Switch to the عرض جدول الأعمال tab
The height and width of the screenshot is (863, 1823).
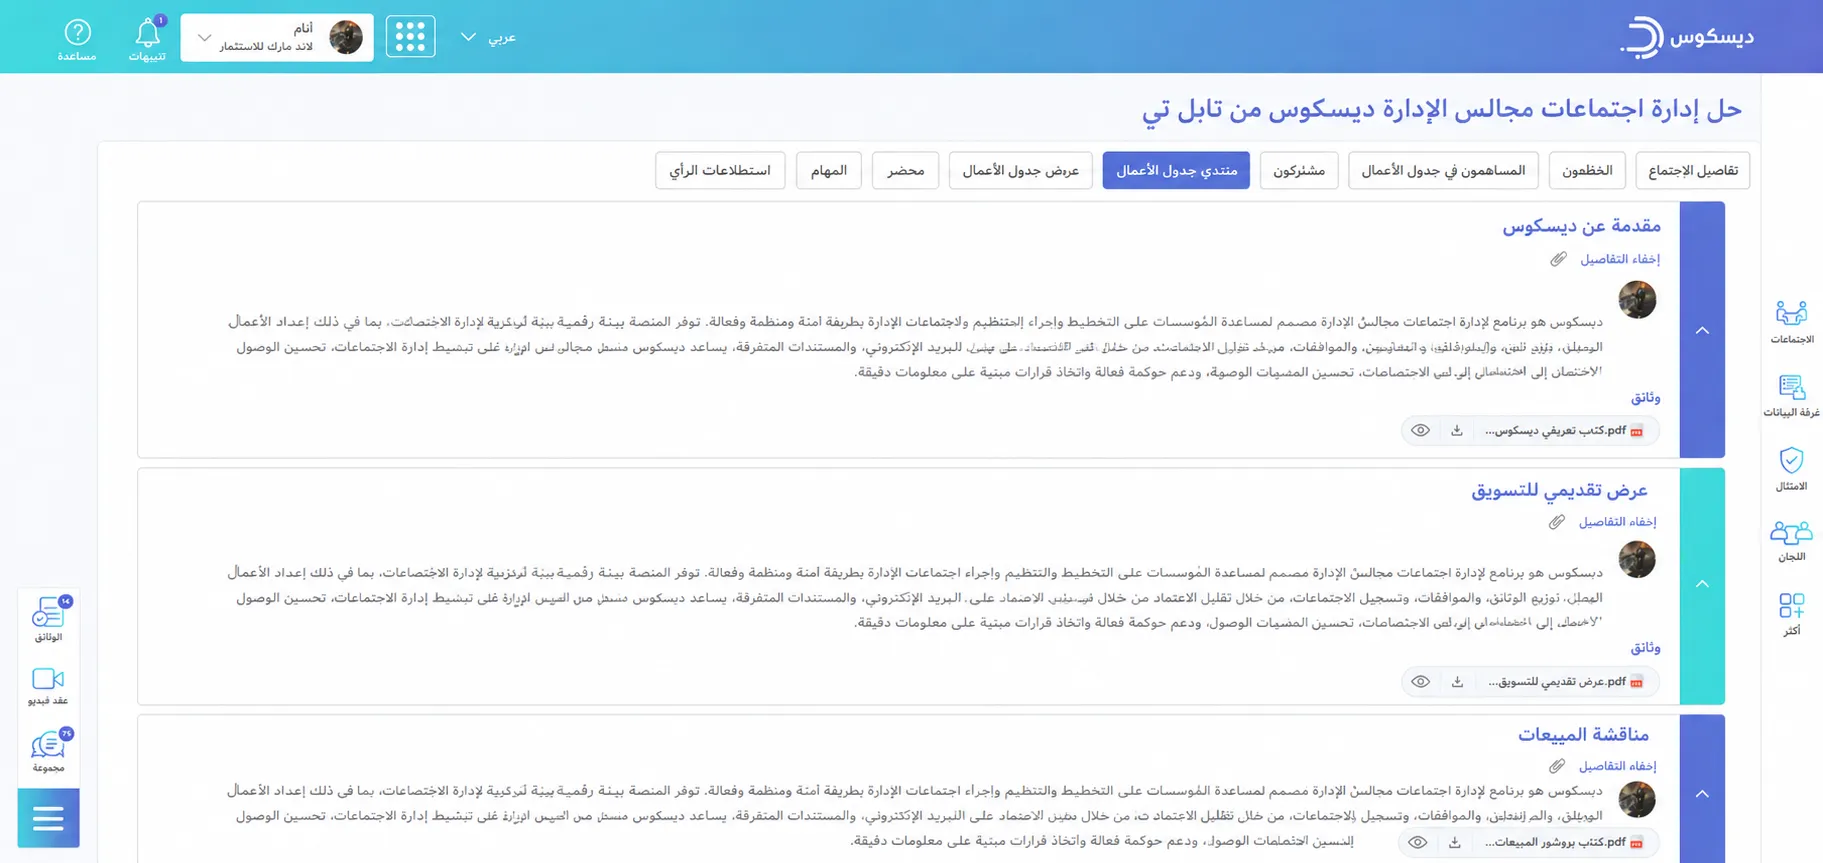click(1020, 170)
